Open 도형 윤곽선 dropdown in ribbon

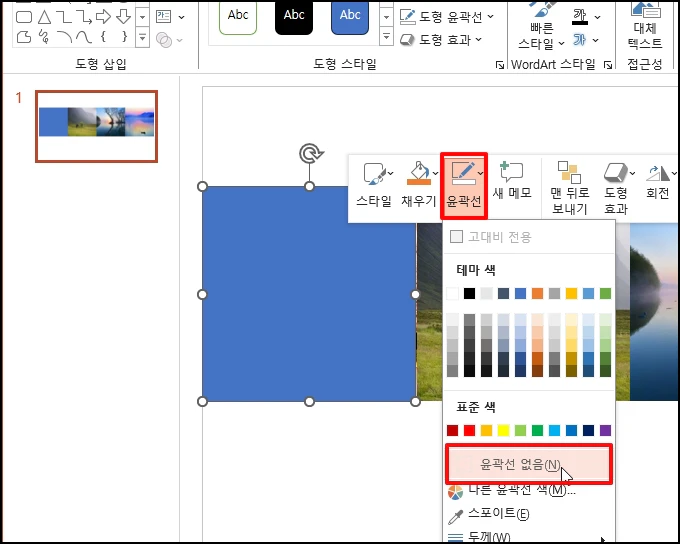pyautogui.click(x=446, y=16)
